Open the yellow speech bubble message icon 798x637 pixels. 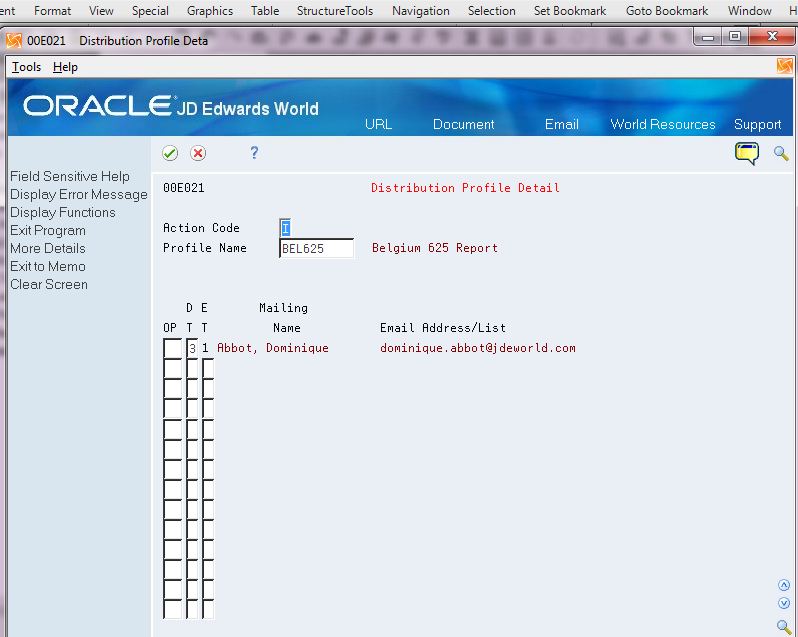747,154
